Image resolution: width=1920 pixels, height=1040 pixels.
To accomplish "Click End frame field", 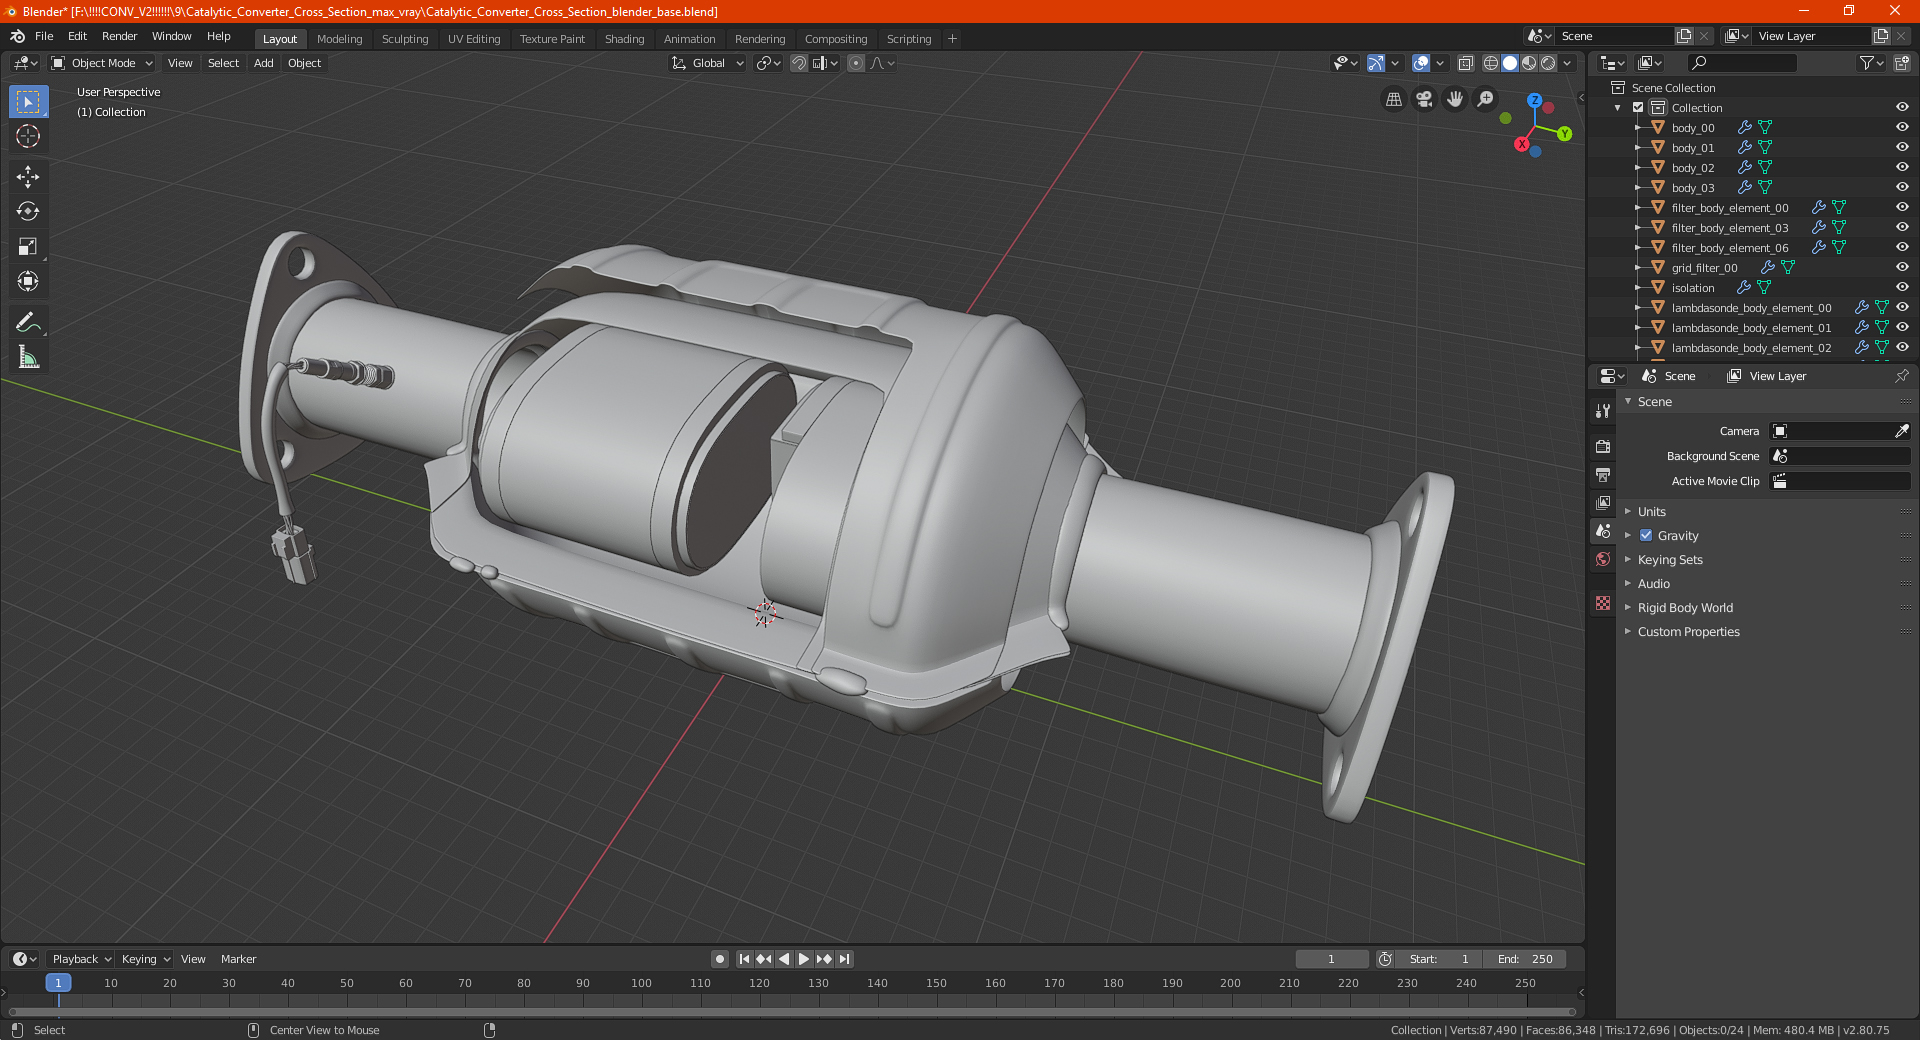I will point(1525,959).
